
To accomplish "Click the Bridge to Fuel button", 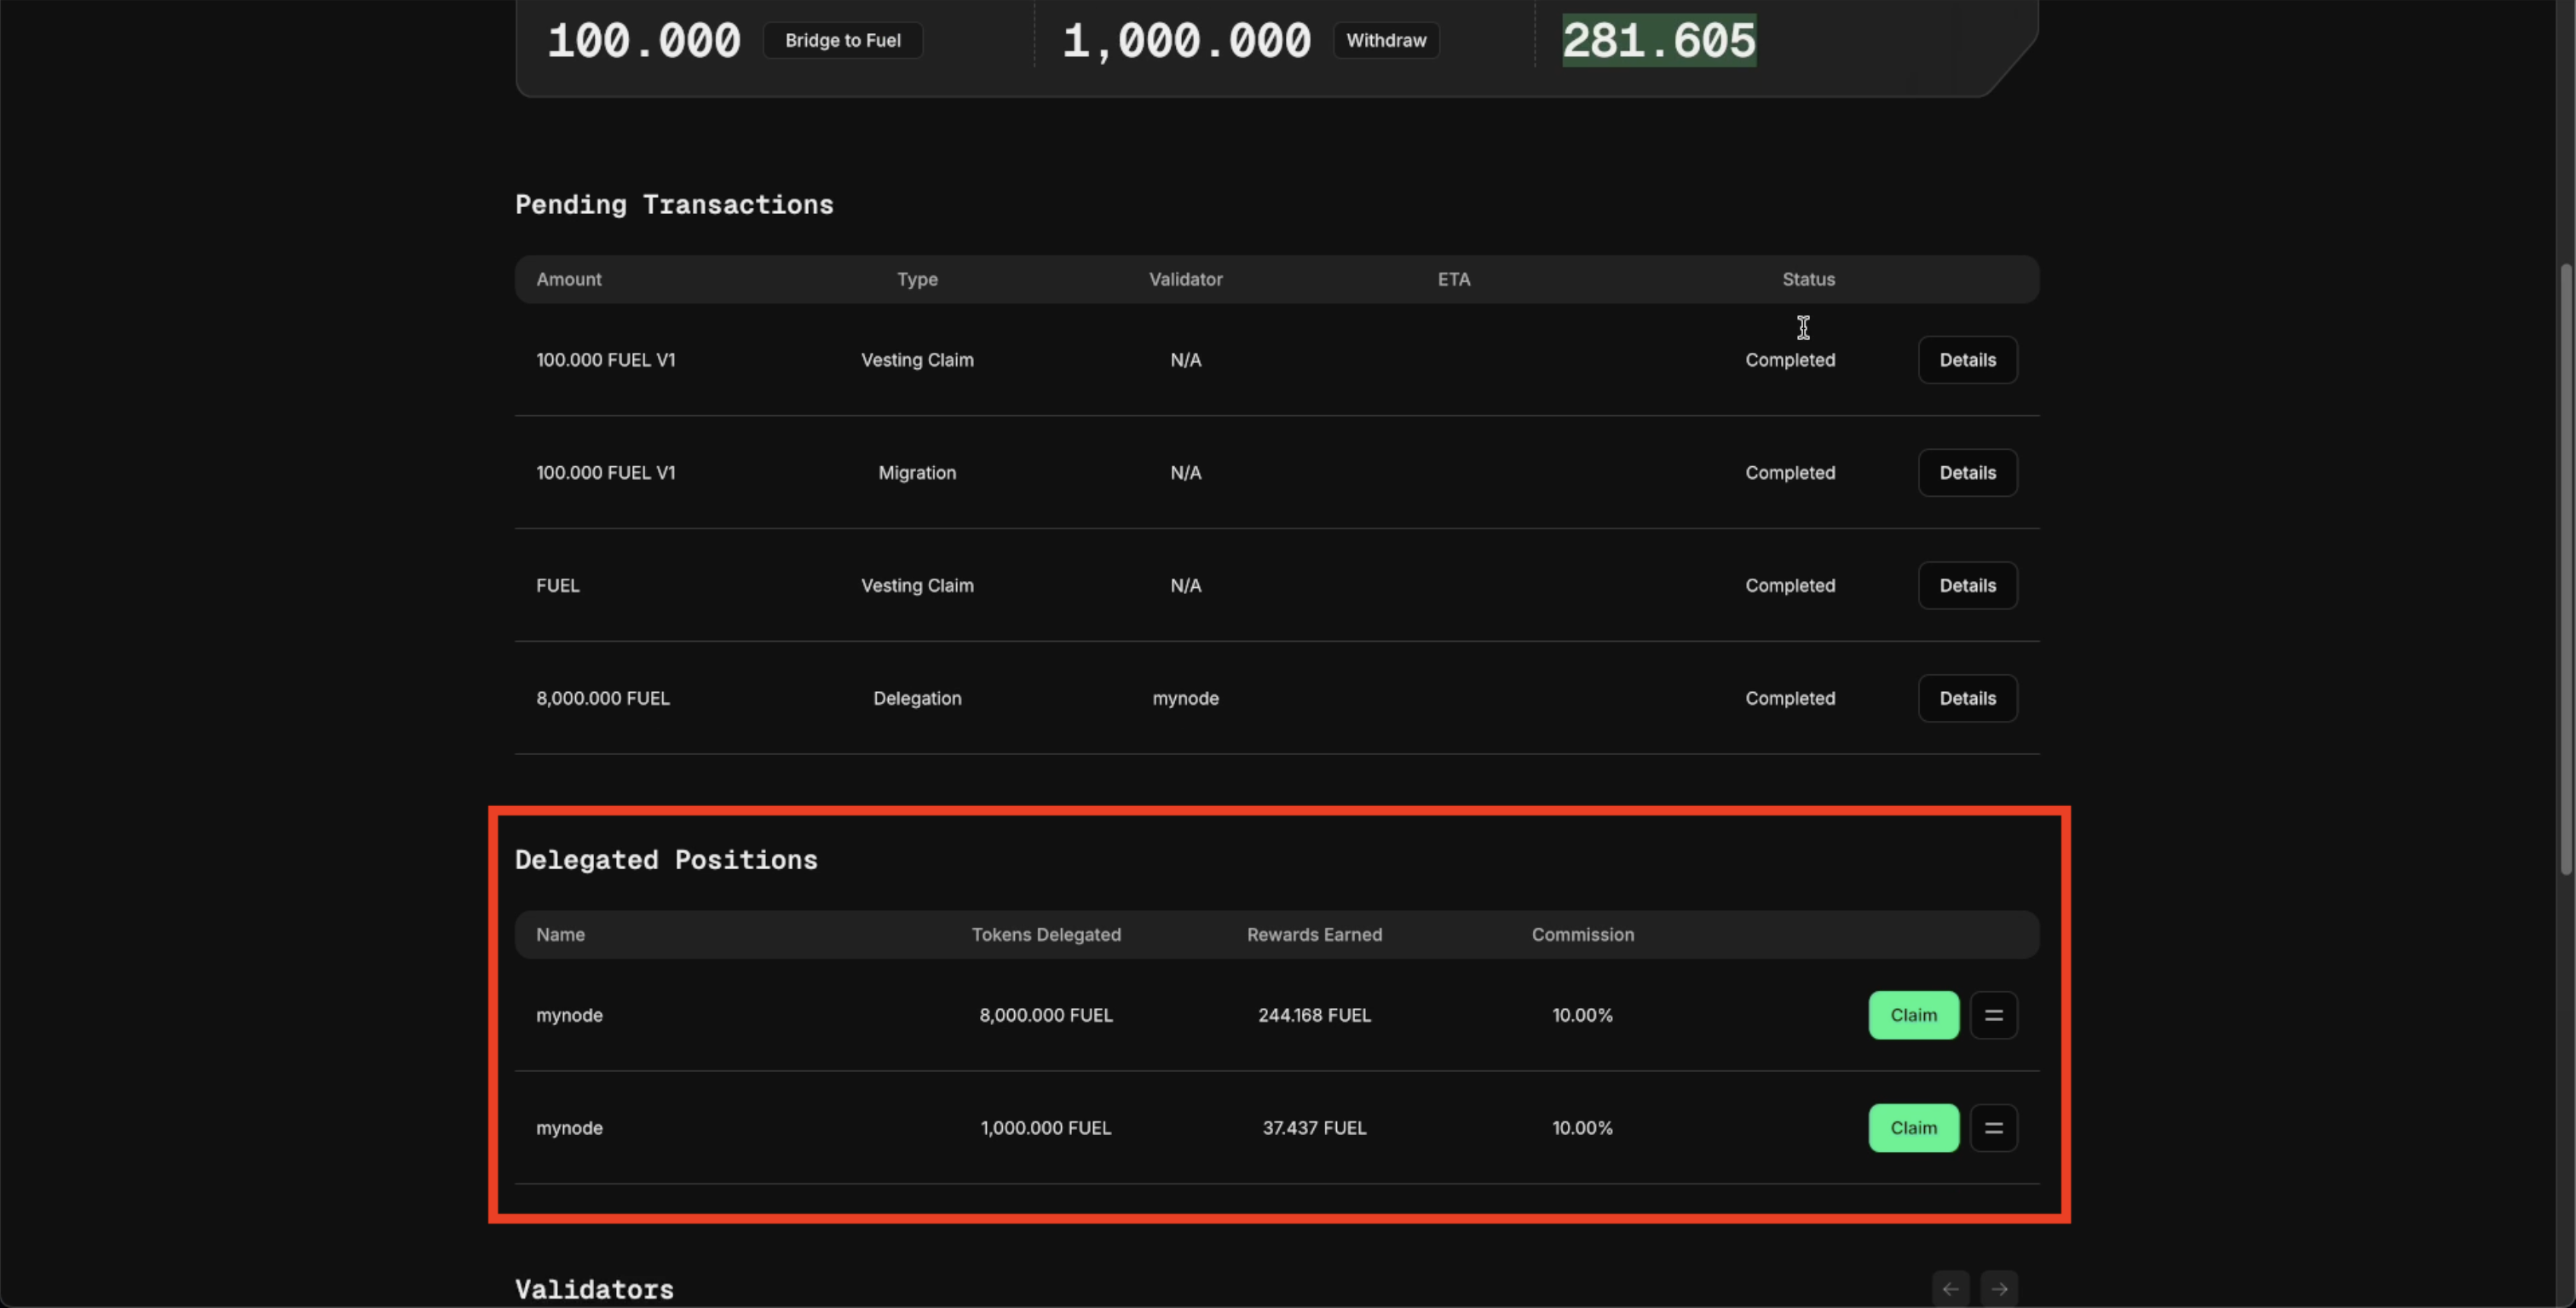I will click(x=842, y=40).
